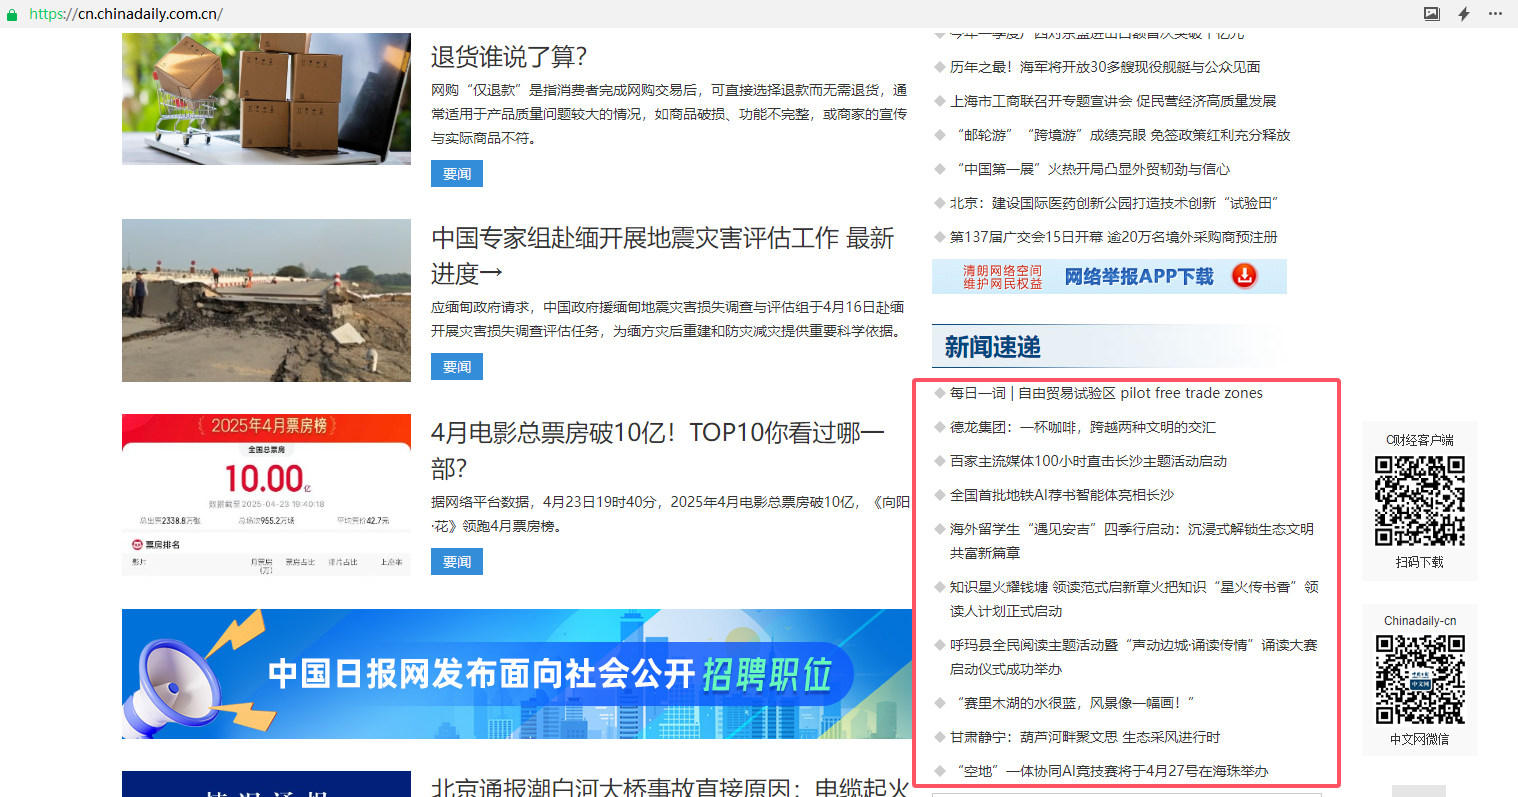Open "中国第一展" 火热开局 link
Screen dimensions: 1518x797
(x=1090, y=169)
